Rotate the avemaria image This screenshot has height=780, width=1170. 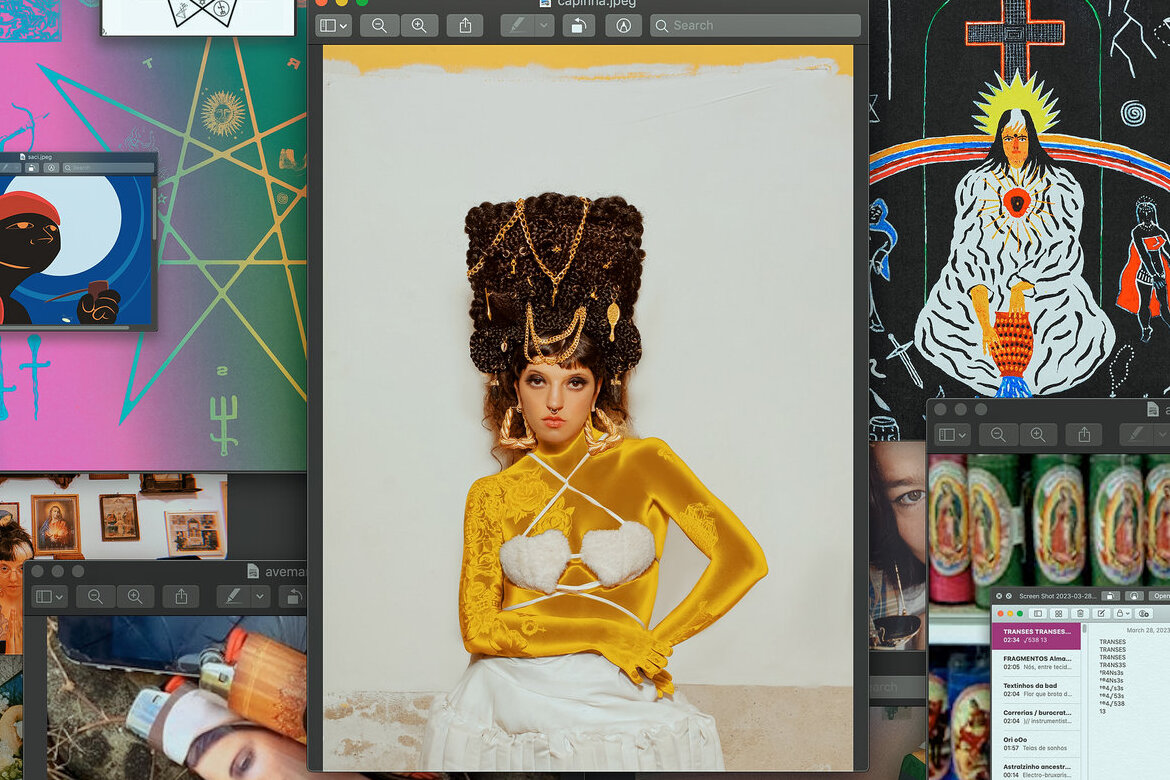[293, 596]
